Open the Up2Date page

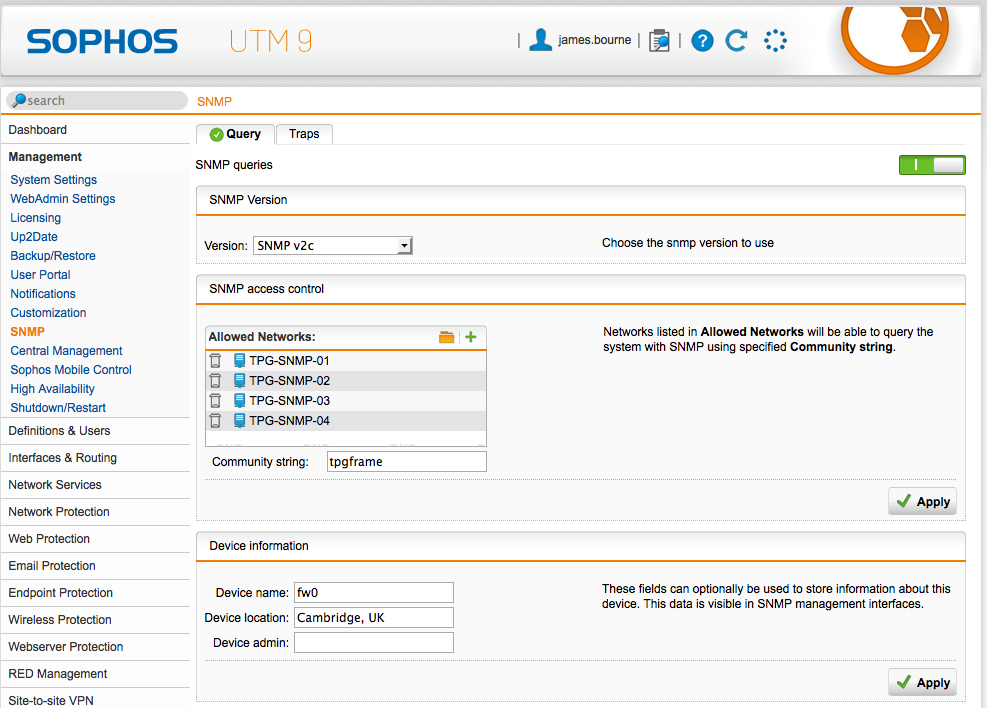coord(34,237)
